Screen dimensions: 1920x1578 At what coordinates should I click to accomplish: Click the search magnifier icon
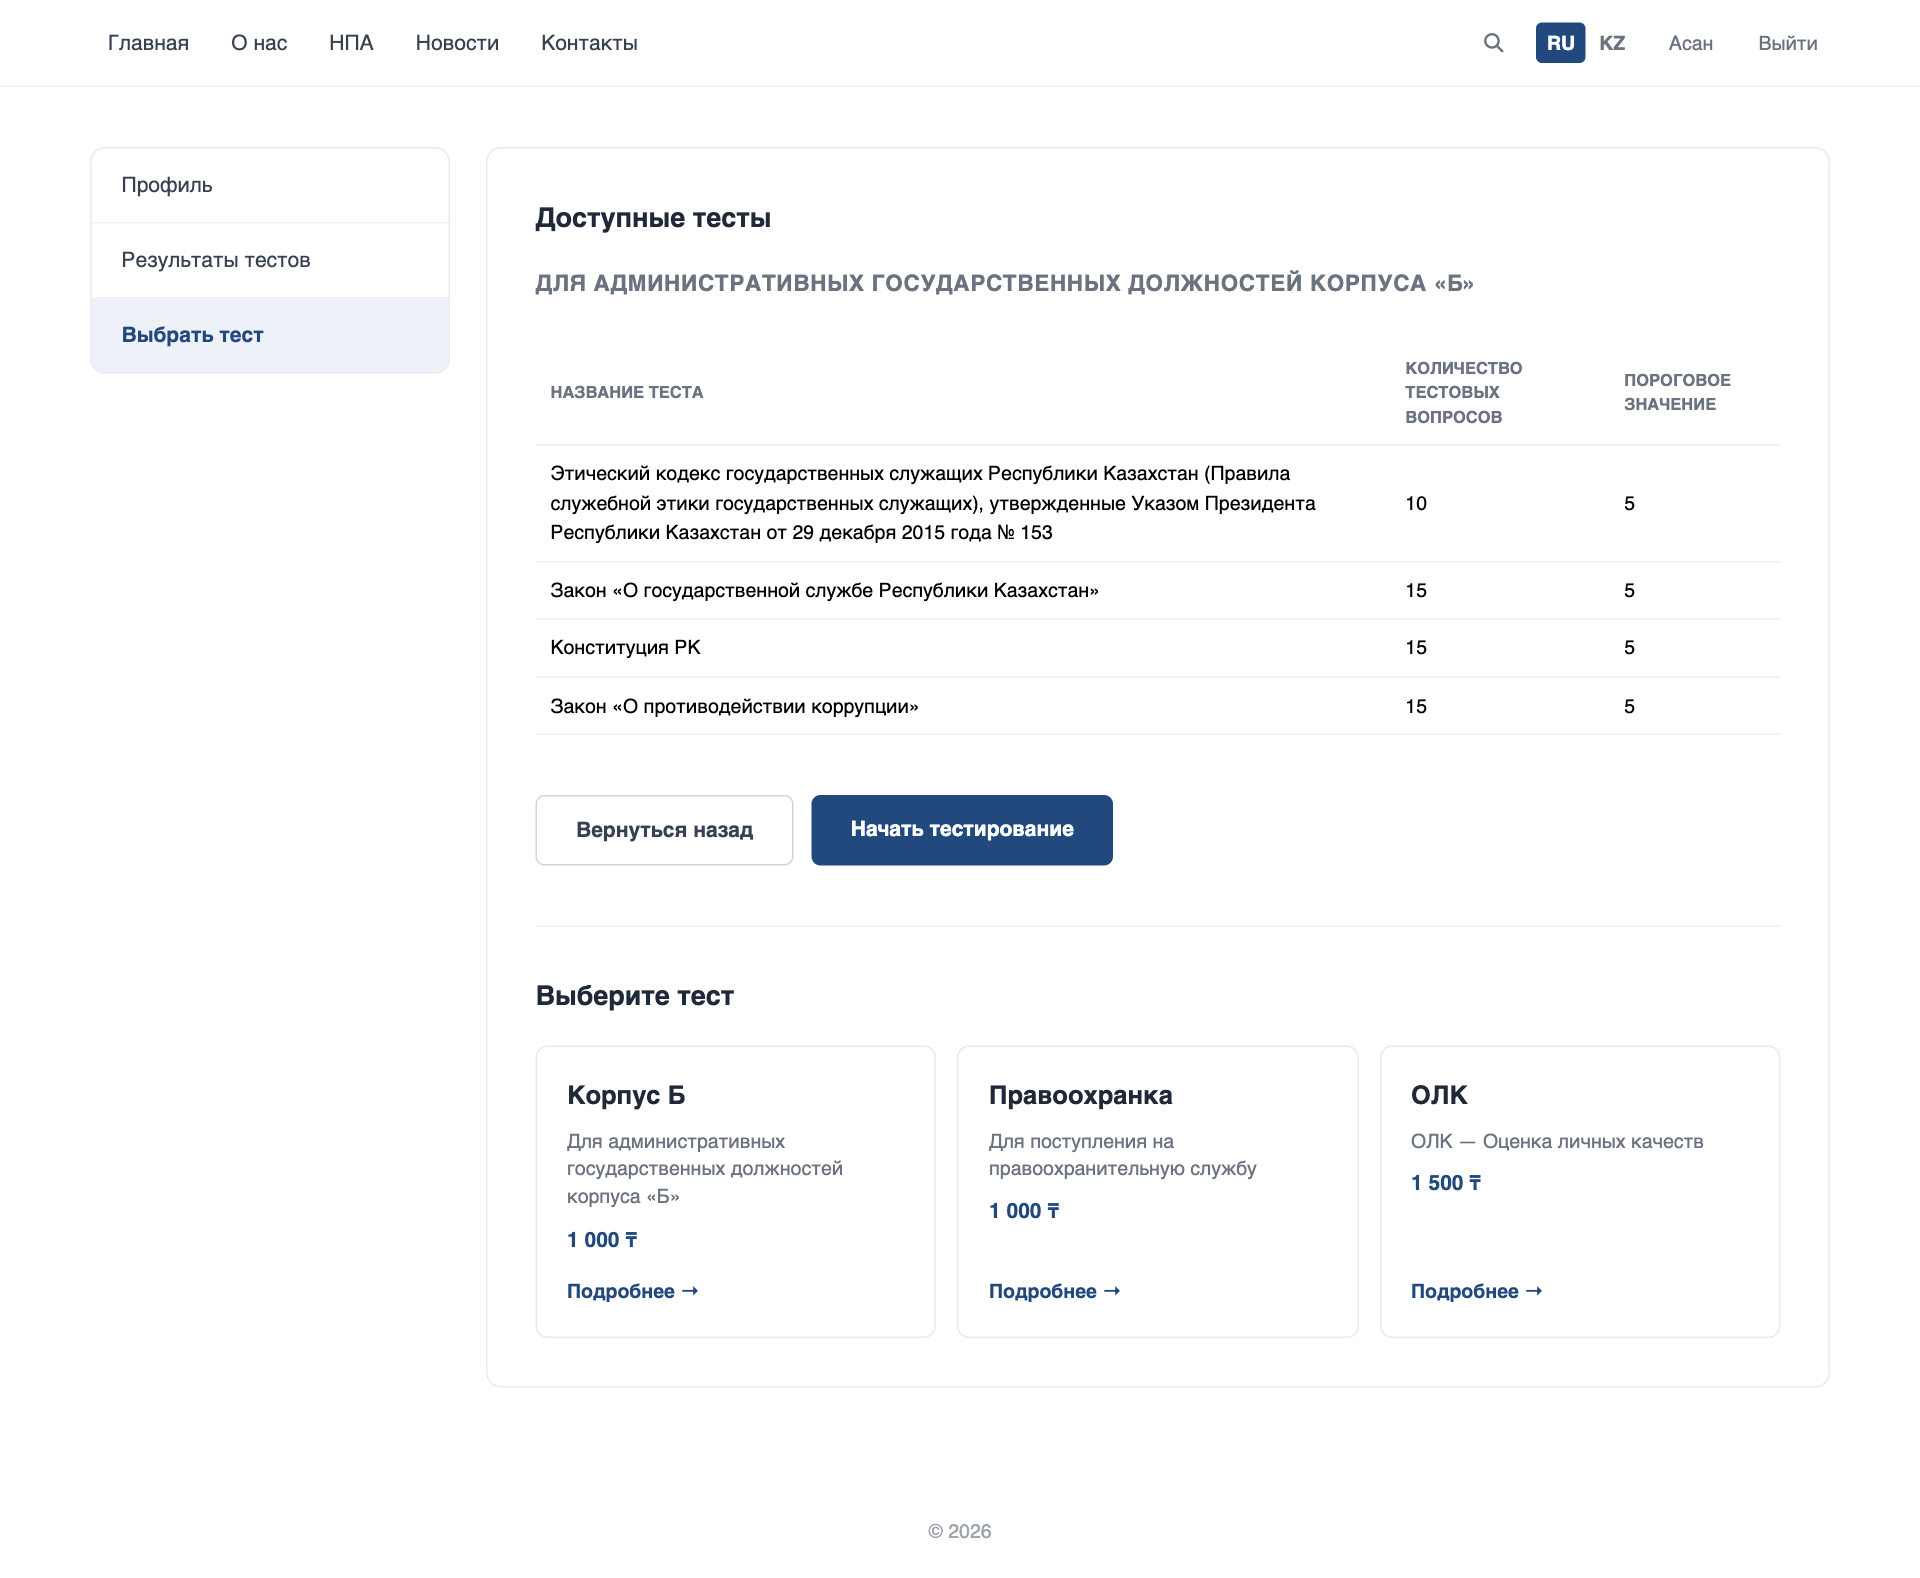[x=1493, y=43]
